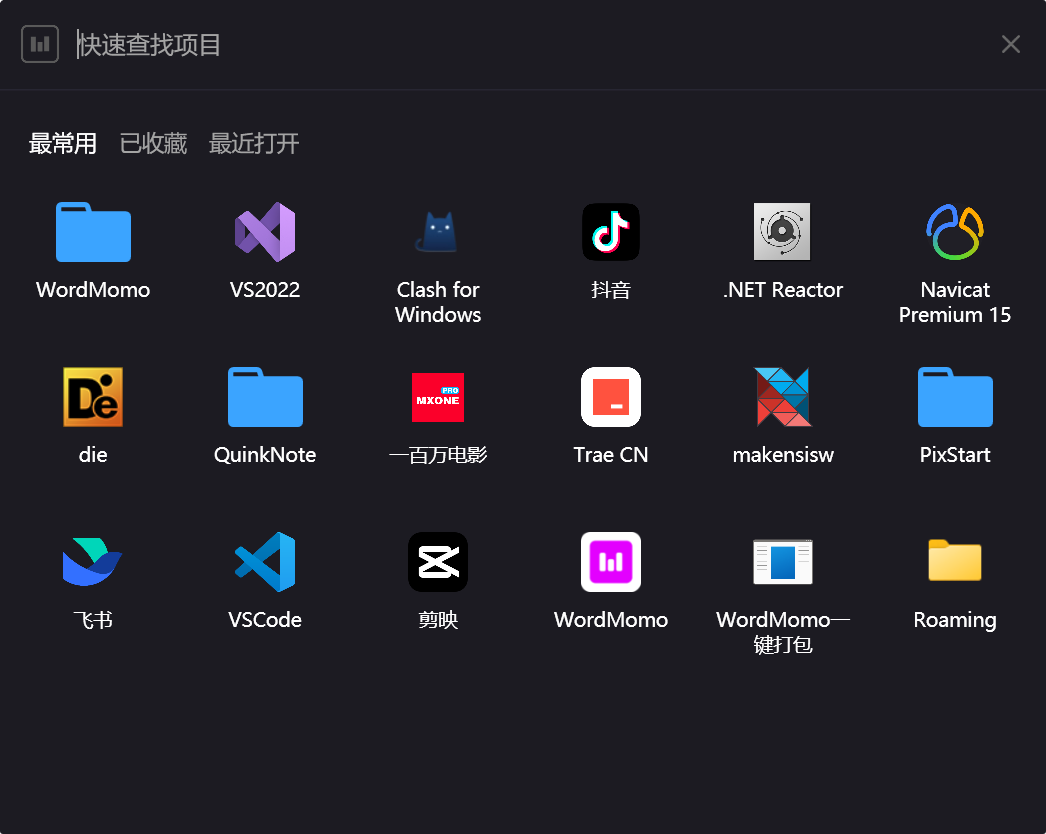Screen dimensions: 1046x834
Task: Open Navicat Premium 15
Action: (x=955, y=232)
